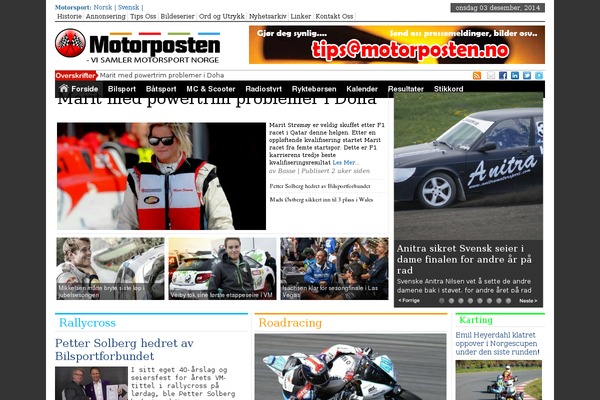Screen dimensions: 600x400
Task: Open the Roadracing section heading
Action: pyautogui.click(x=290, y=323)
